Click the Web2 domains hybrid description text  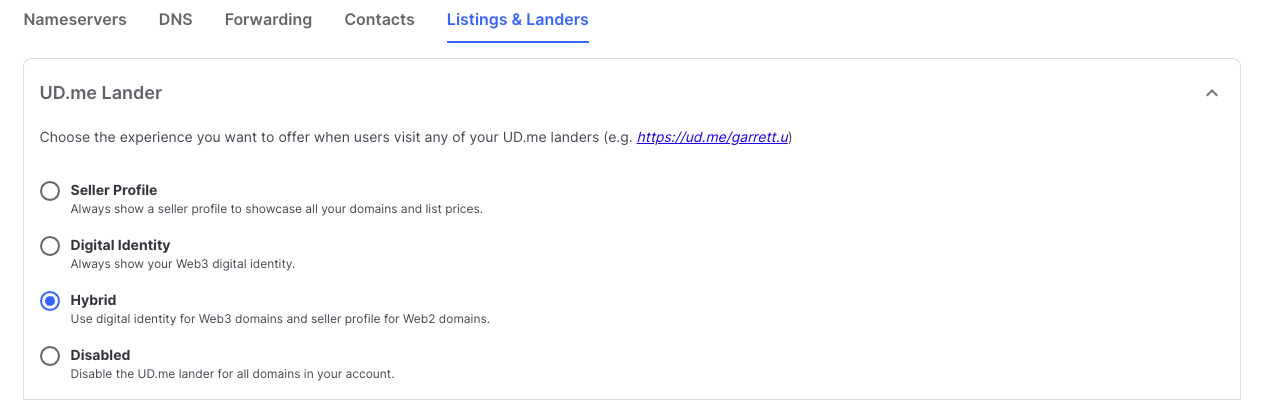pos(279,319)
